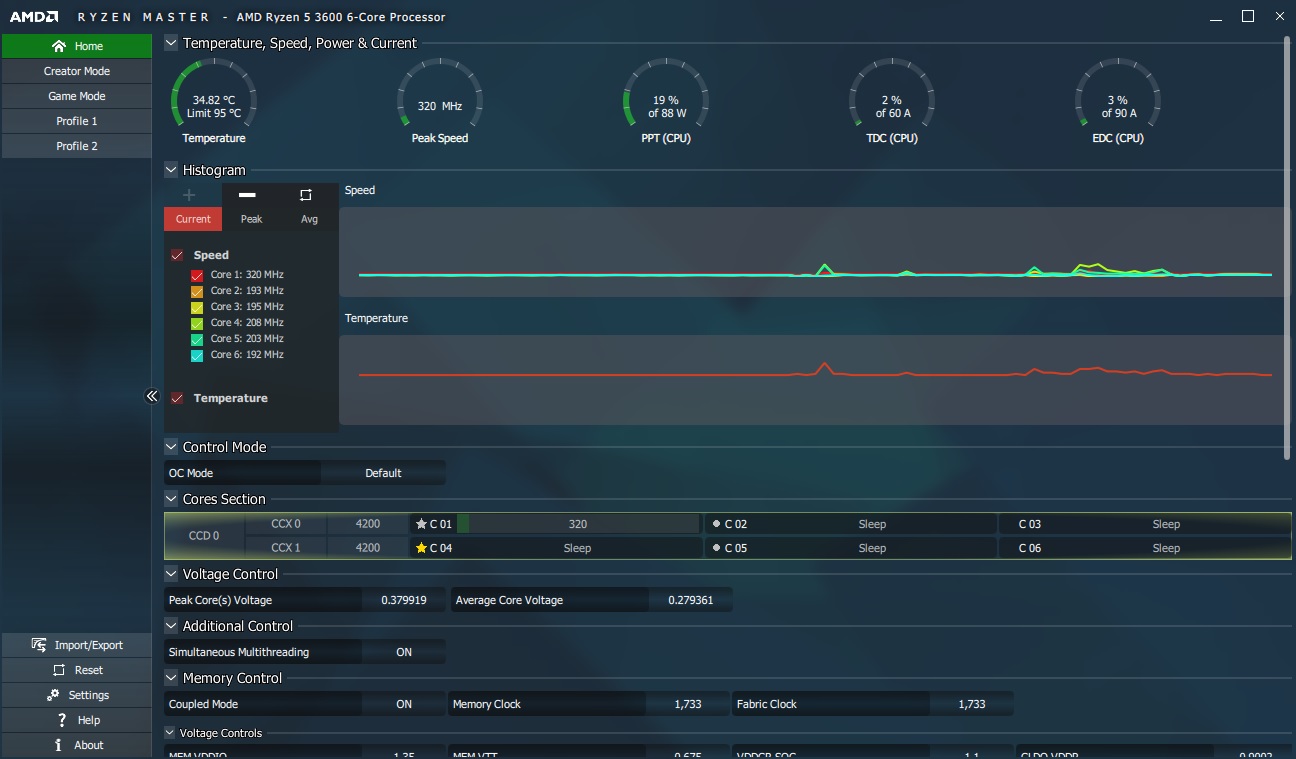Click the Avg square icon

[x=306, y=195]
